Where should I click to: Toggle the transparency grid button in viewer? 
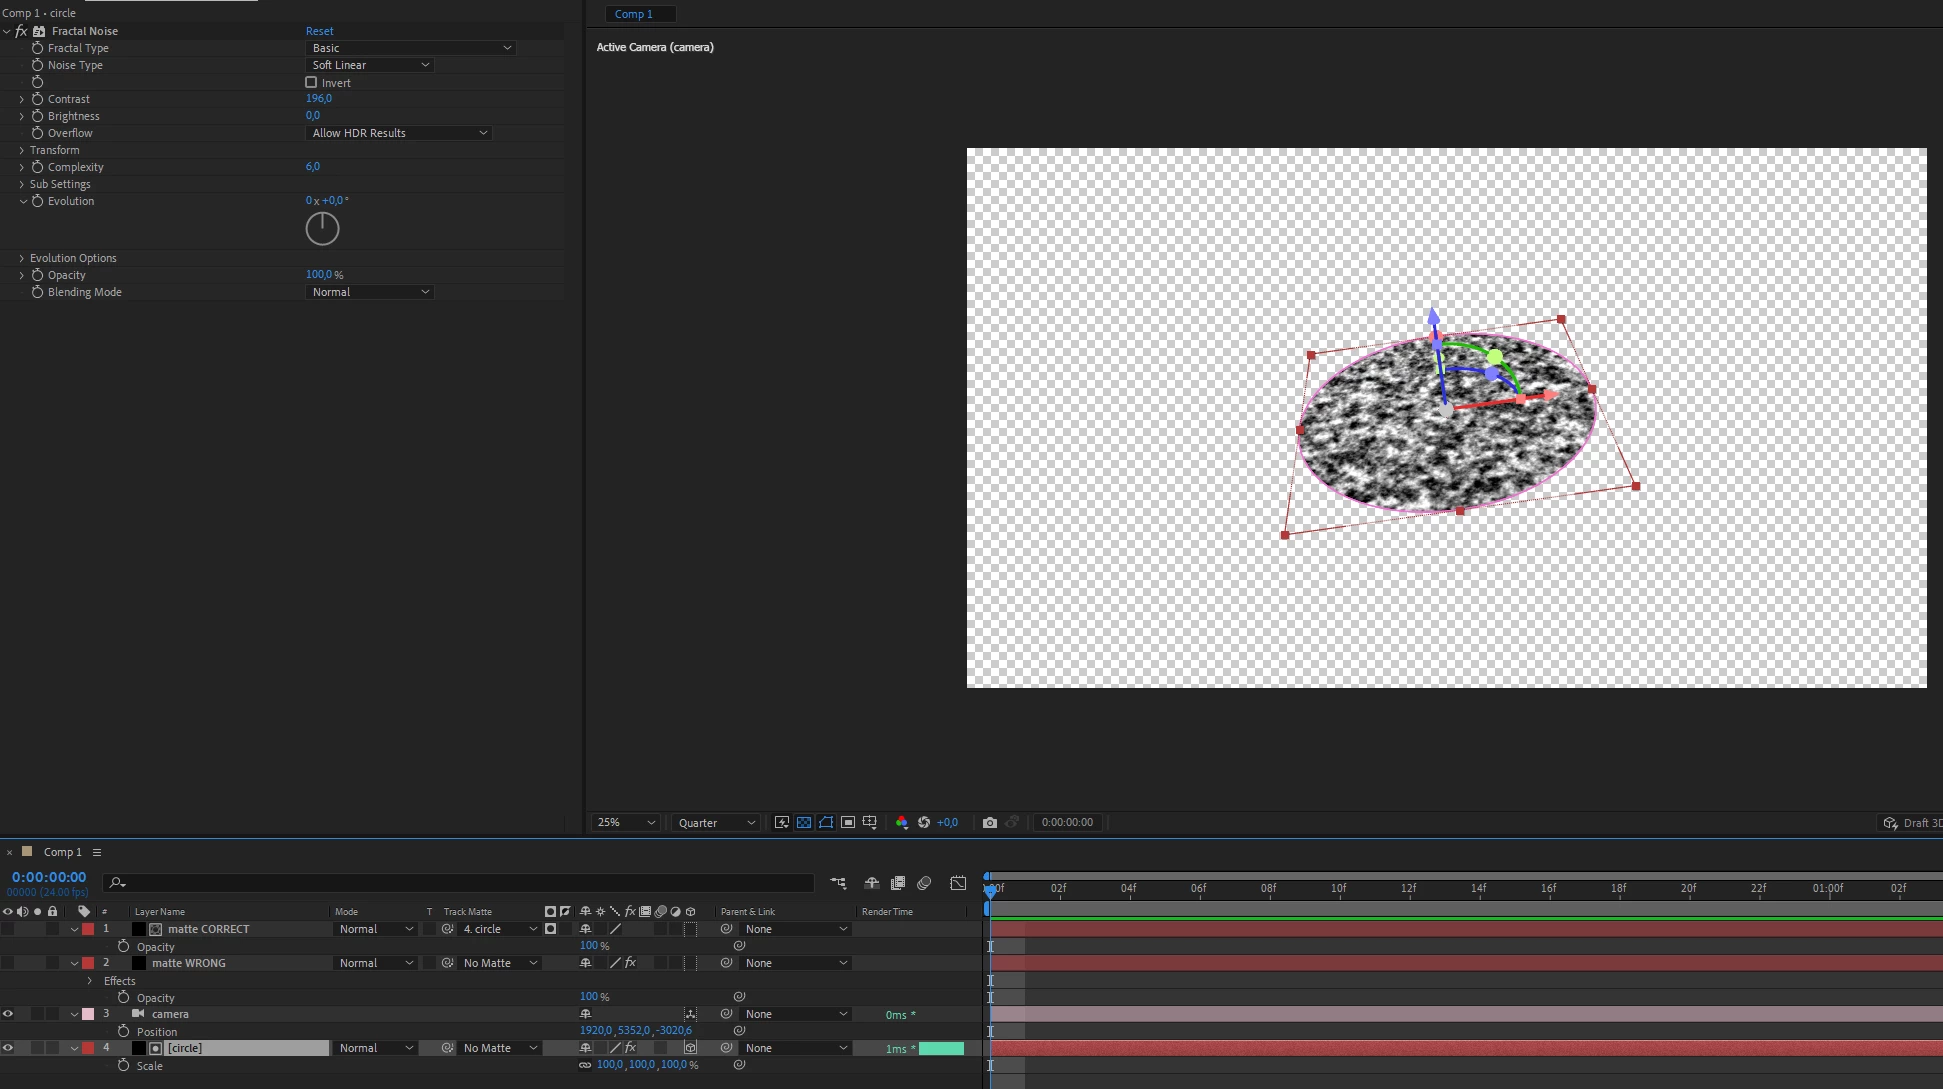click(804, 823)
